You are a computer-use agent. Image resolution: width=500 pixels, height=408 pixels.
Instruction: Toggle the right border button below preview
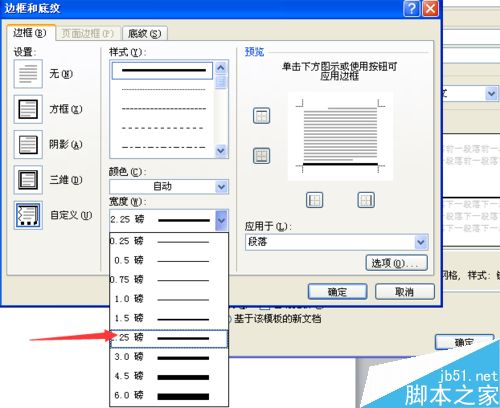click(x=366, y=200)
